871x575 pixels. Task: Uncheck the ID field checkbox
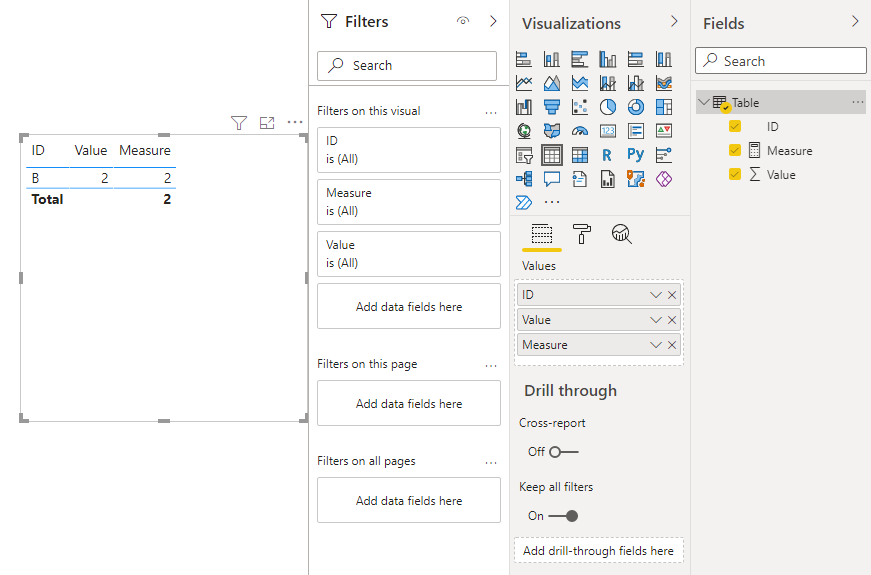(735, 126)
